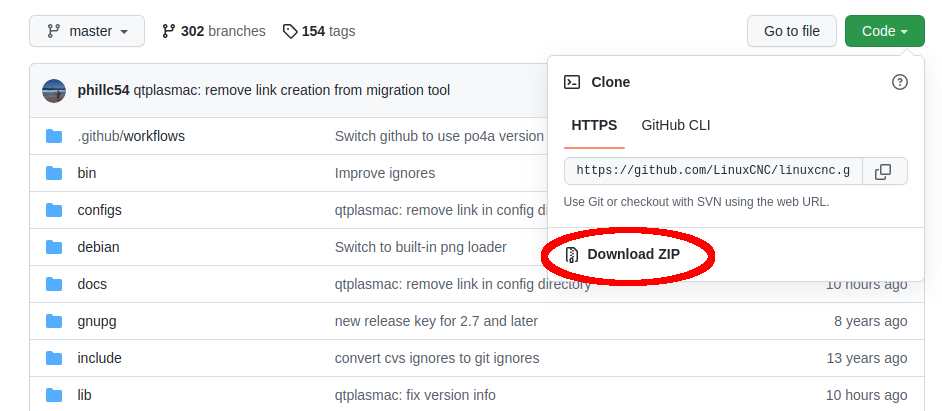942x411 pixels.
Task: Click the tag icon beside 154 tags
Action: (x=290, y=31)
